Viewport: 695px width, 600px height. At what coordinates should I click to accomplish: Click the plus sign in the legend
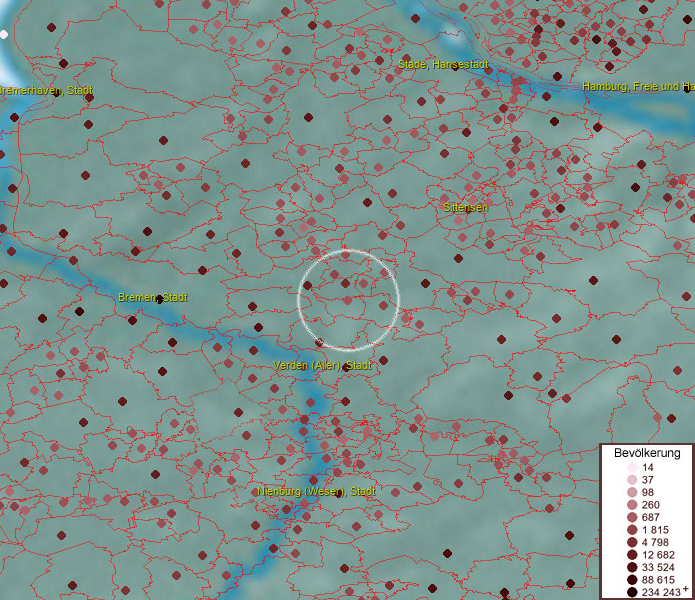(x=686, y=589)
